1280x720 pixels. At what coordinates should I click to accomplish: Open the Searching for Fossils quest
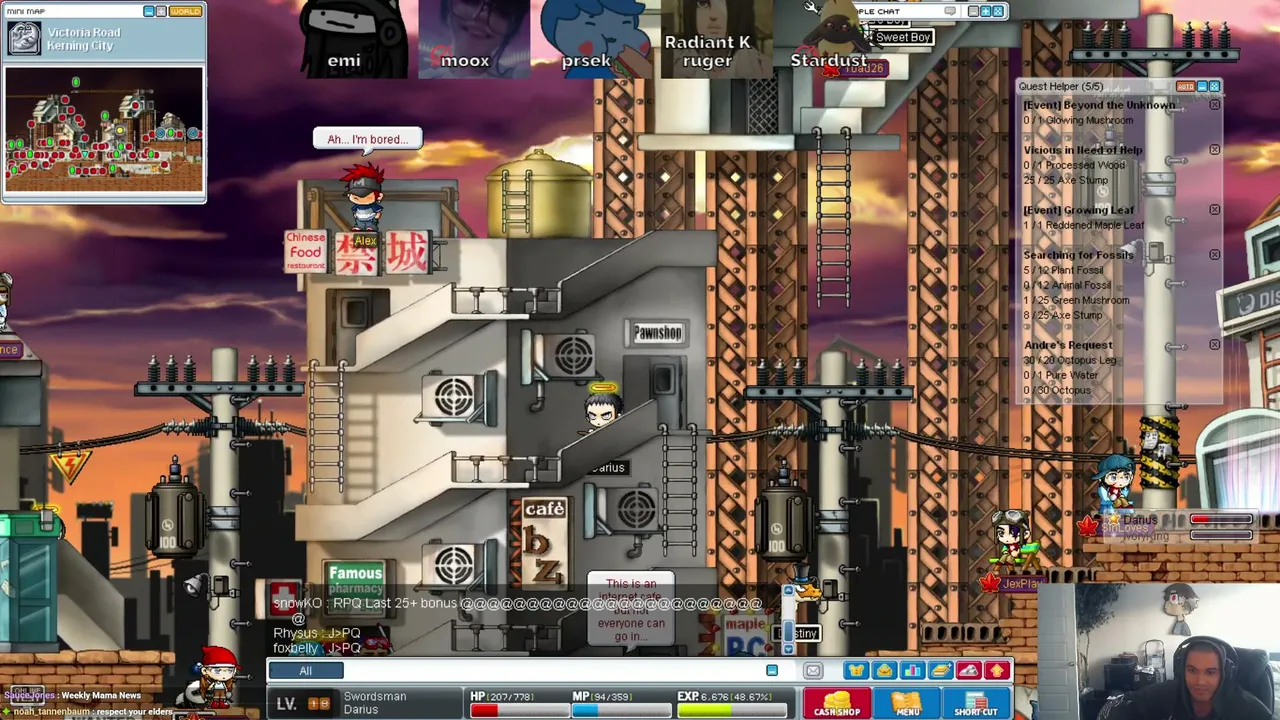pos(1078,255)
